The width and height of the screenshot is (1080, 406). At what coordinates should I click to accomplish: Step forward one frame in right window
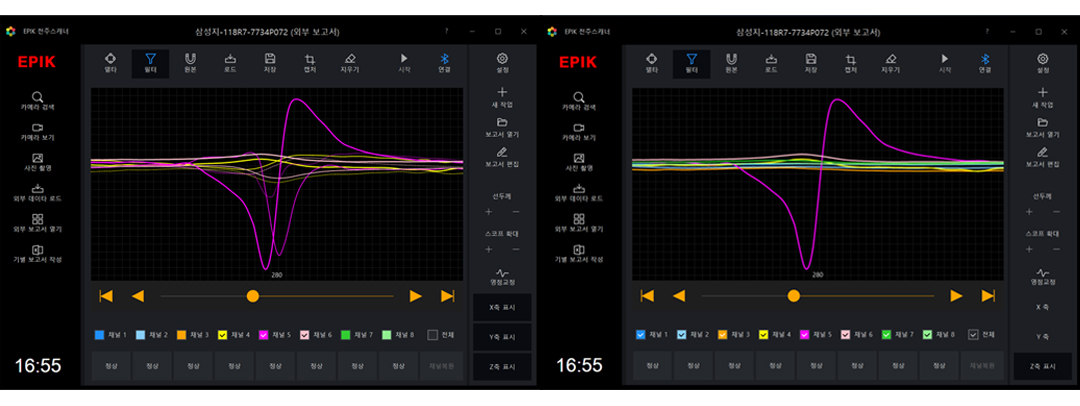pos(956,296)
